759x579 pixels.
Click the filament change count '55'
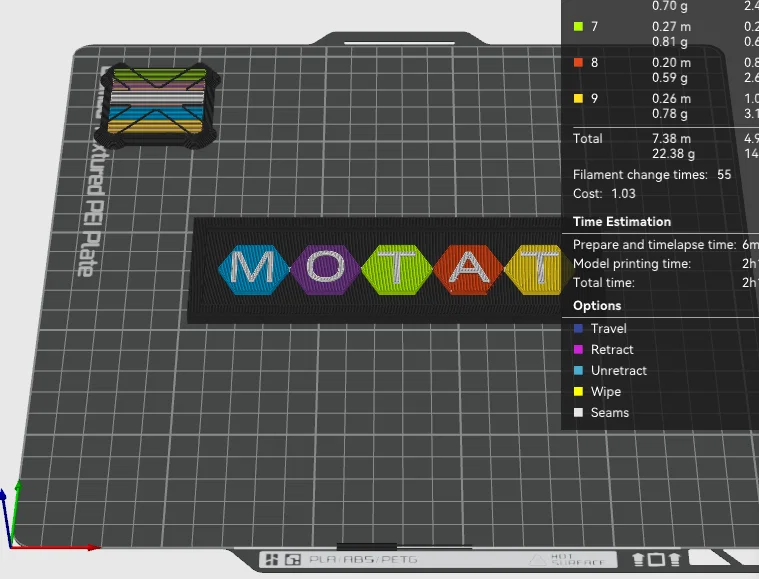(724, 175)
